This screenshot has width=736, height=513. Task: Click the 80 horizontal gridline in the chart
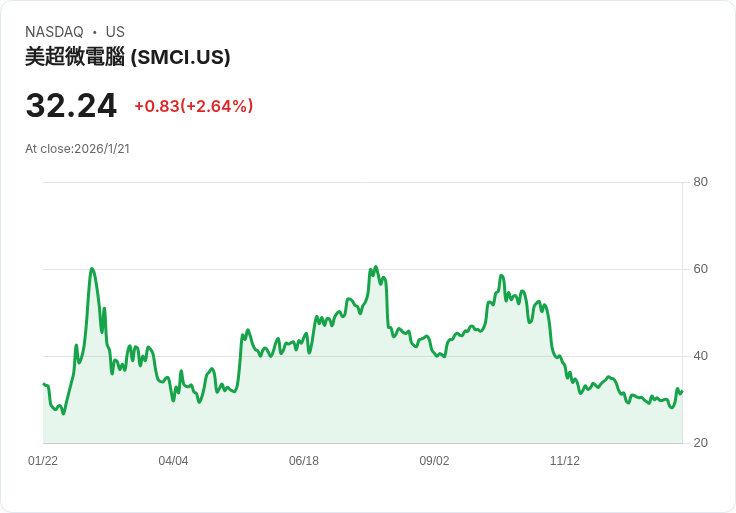(x=360, y=182)
